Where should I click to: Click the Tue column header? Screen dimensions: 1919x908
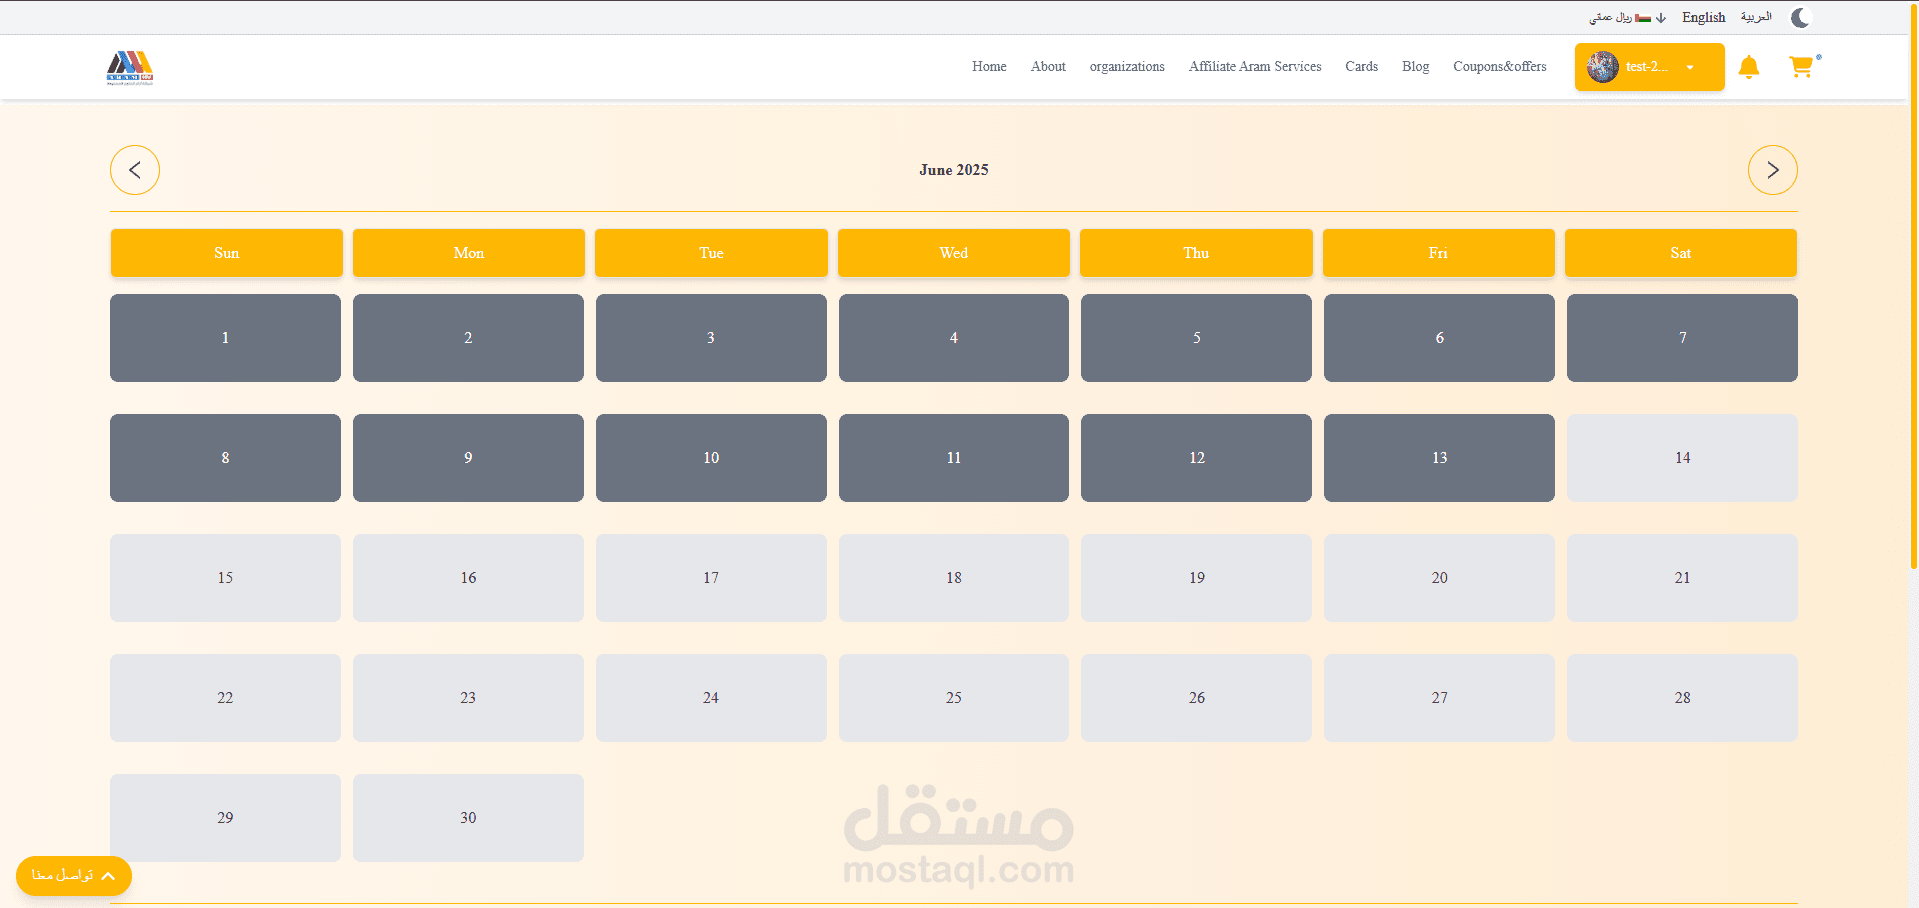[711, 253]
